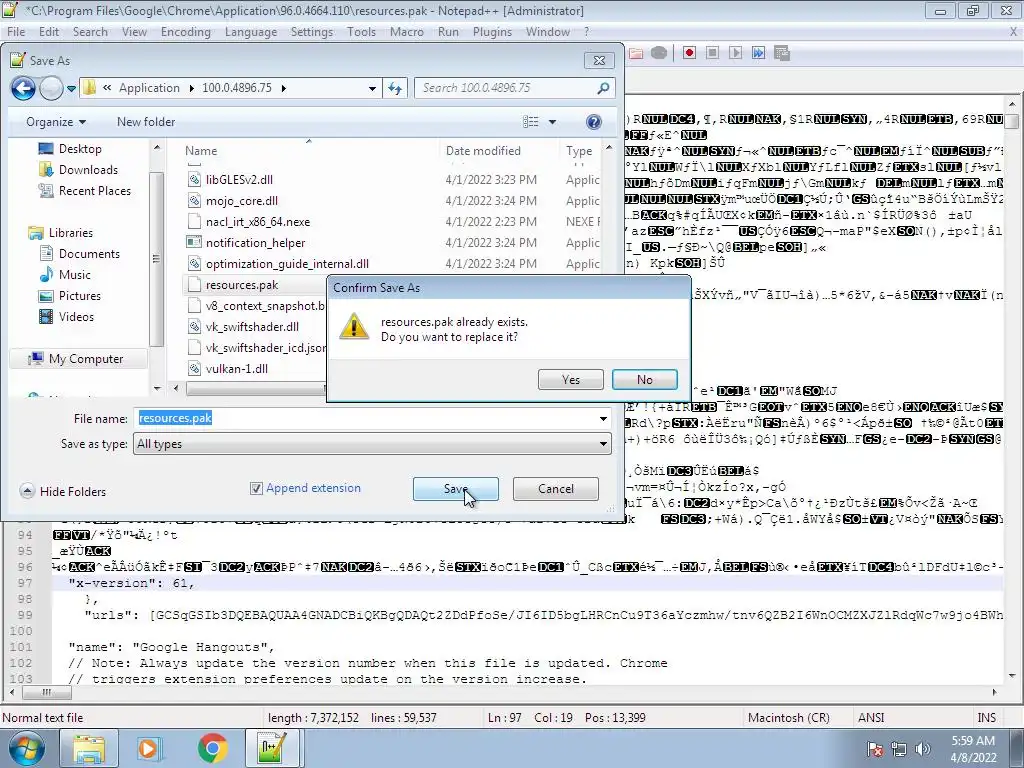Viewport: 1024px width, 768px height.
Task: Click the network tray icon
Action: click(899, 749)
